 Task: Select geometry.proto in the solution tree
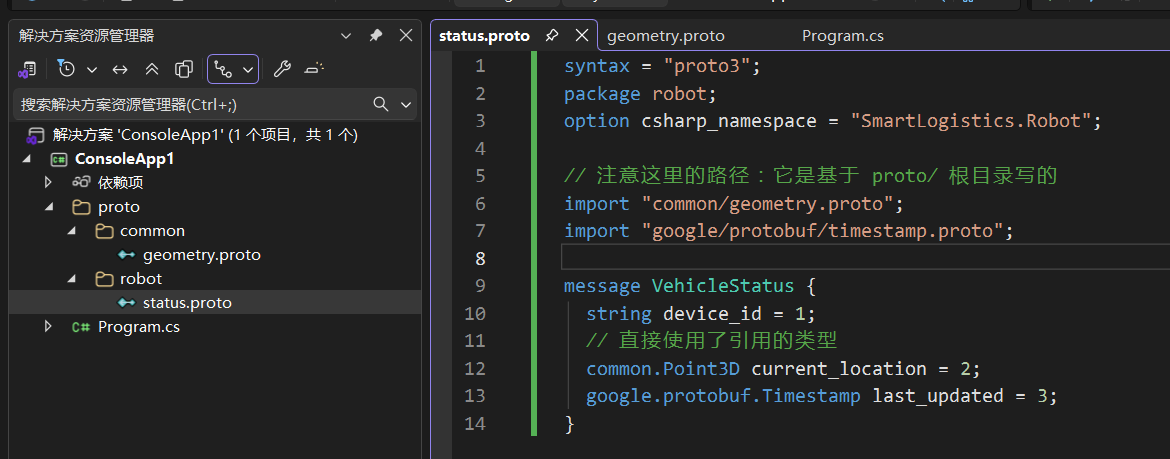(x=201, y=255)
